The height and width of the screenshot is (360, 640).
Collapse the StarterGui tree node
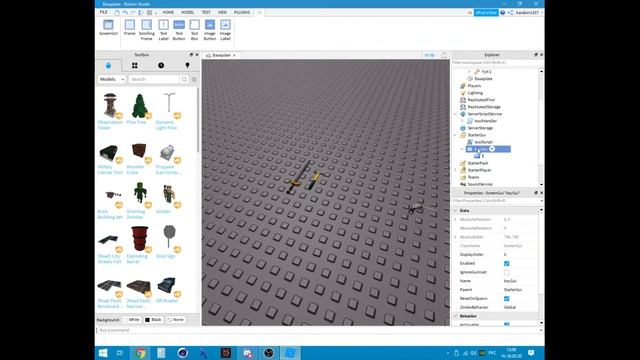click(x=456, y=135)
